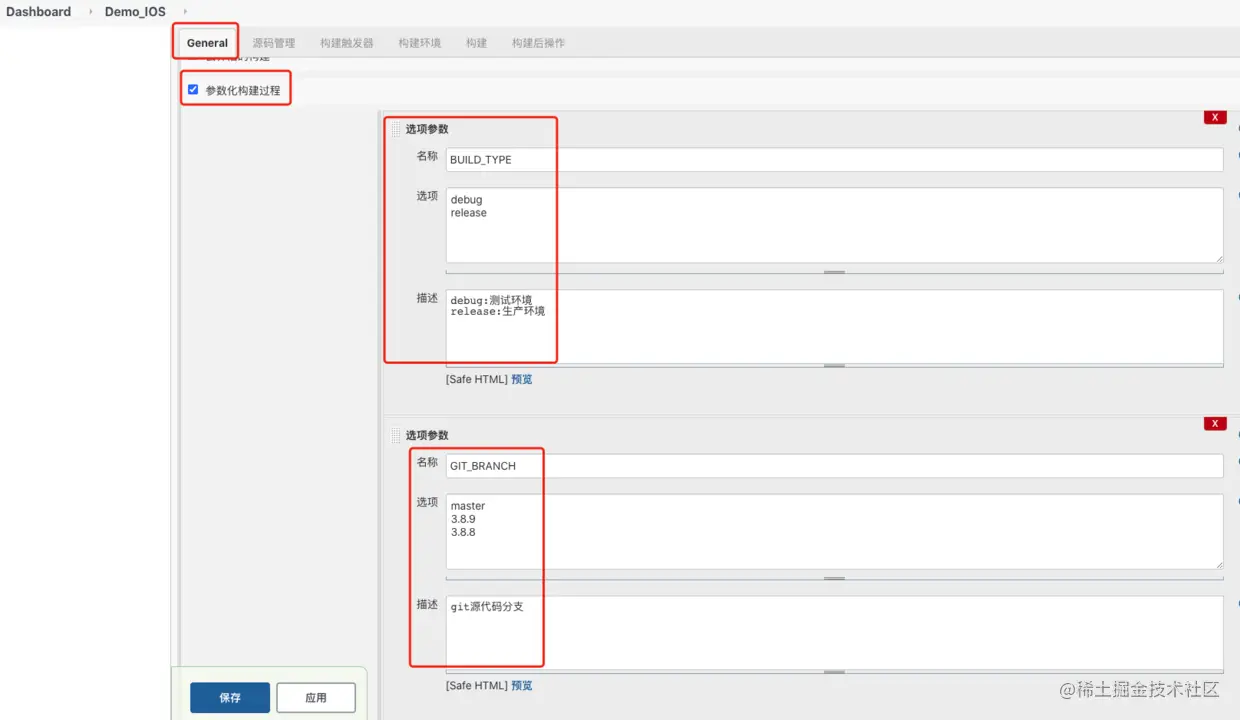Click the description textarea with debug:测试环境

point(834,326)
